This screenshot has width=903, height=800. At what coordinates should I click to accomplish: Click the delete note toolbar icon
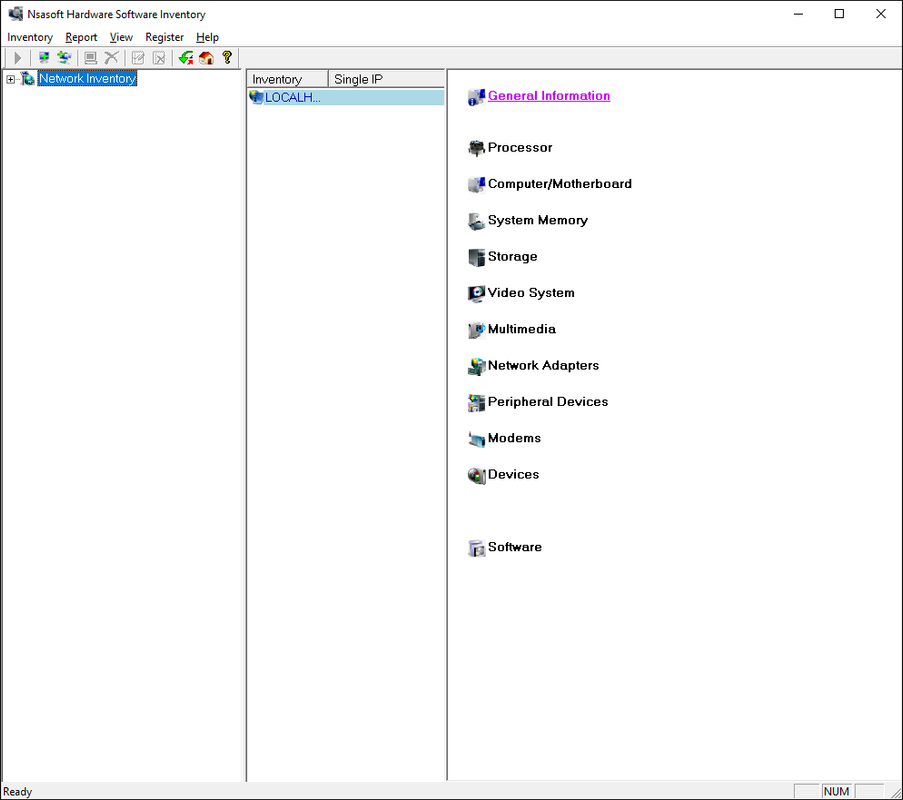[x=159, y=58]
